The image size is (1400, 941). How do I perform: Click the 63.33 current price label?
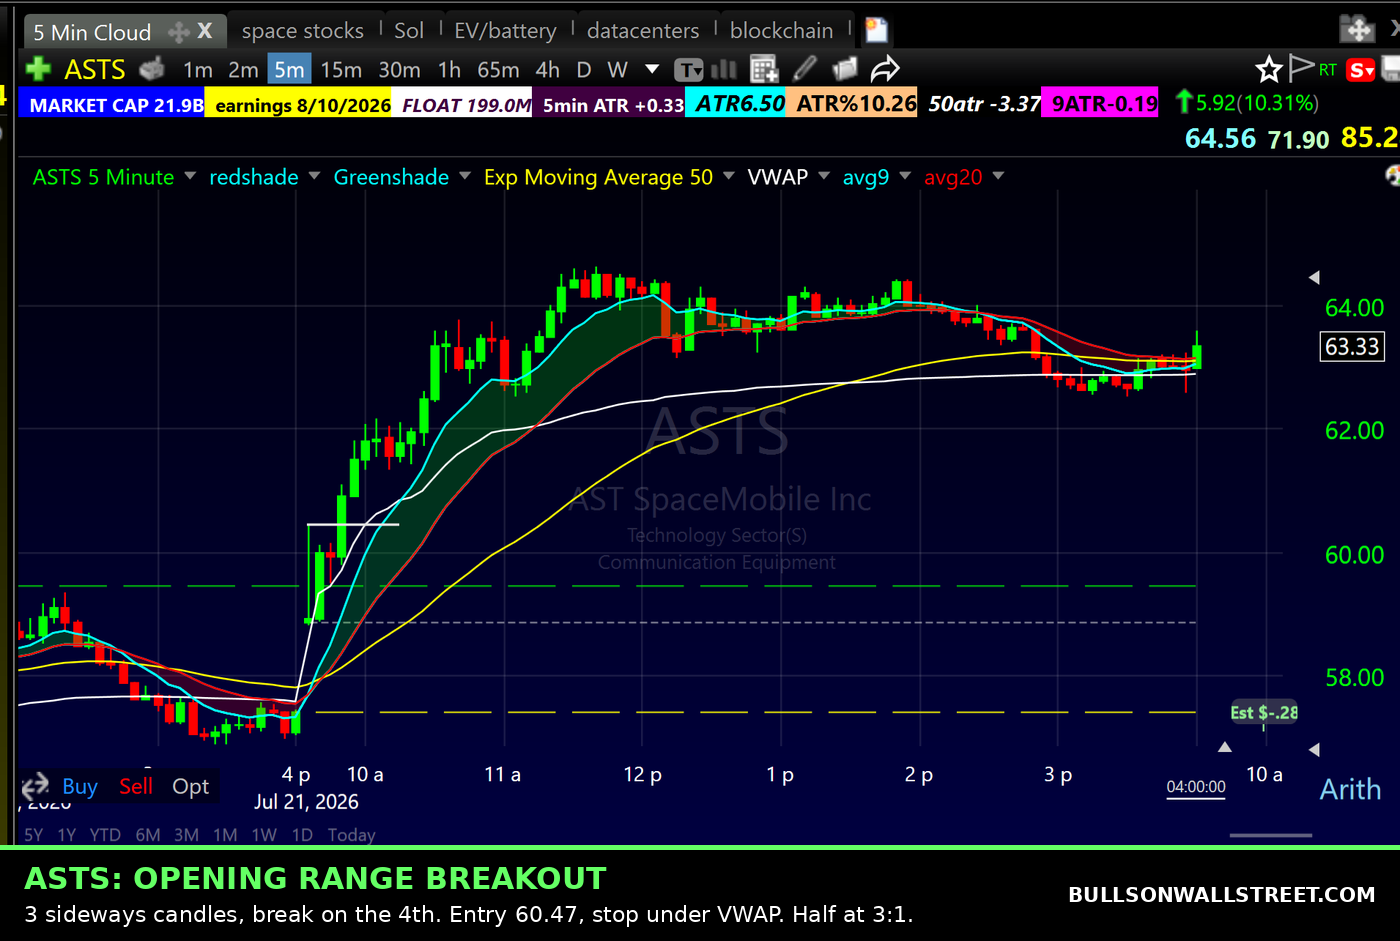click(x=1352, y=347)
